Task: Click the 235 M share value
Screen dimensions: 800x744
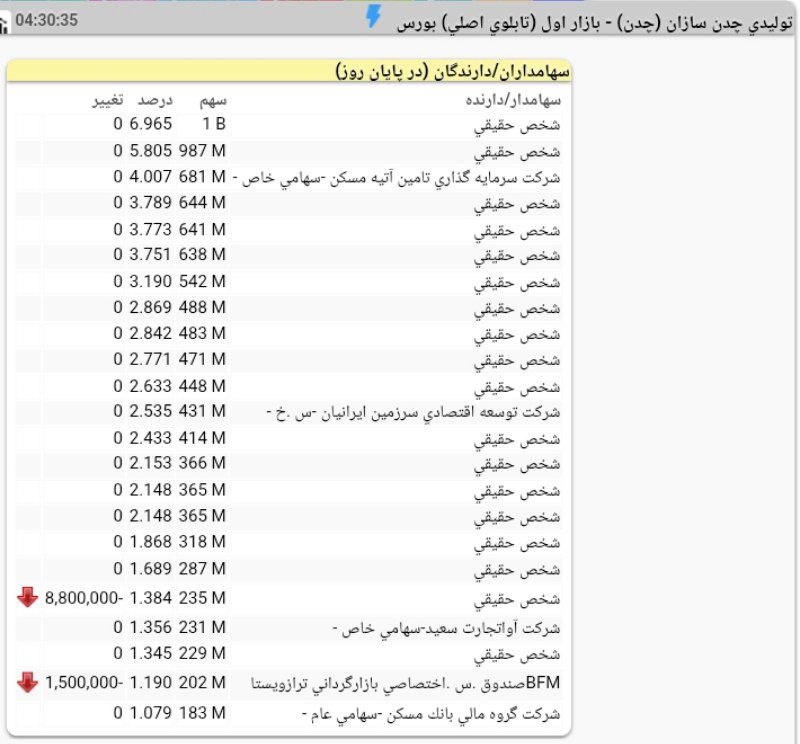Action: 203,598
